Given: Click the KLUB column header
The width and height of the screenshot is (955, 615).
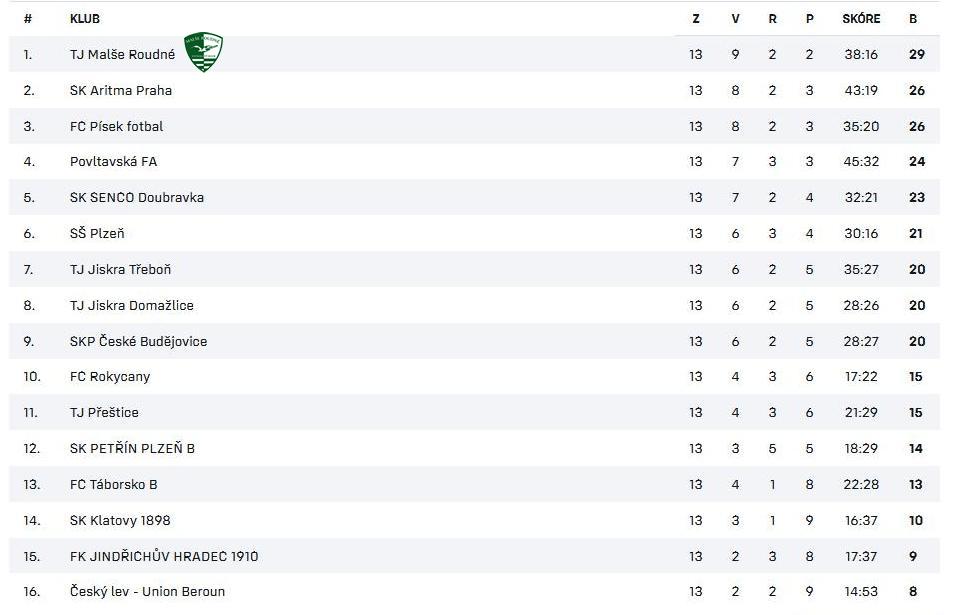Looking at the screenshot, I should 85,19.
